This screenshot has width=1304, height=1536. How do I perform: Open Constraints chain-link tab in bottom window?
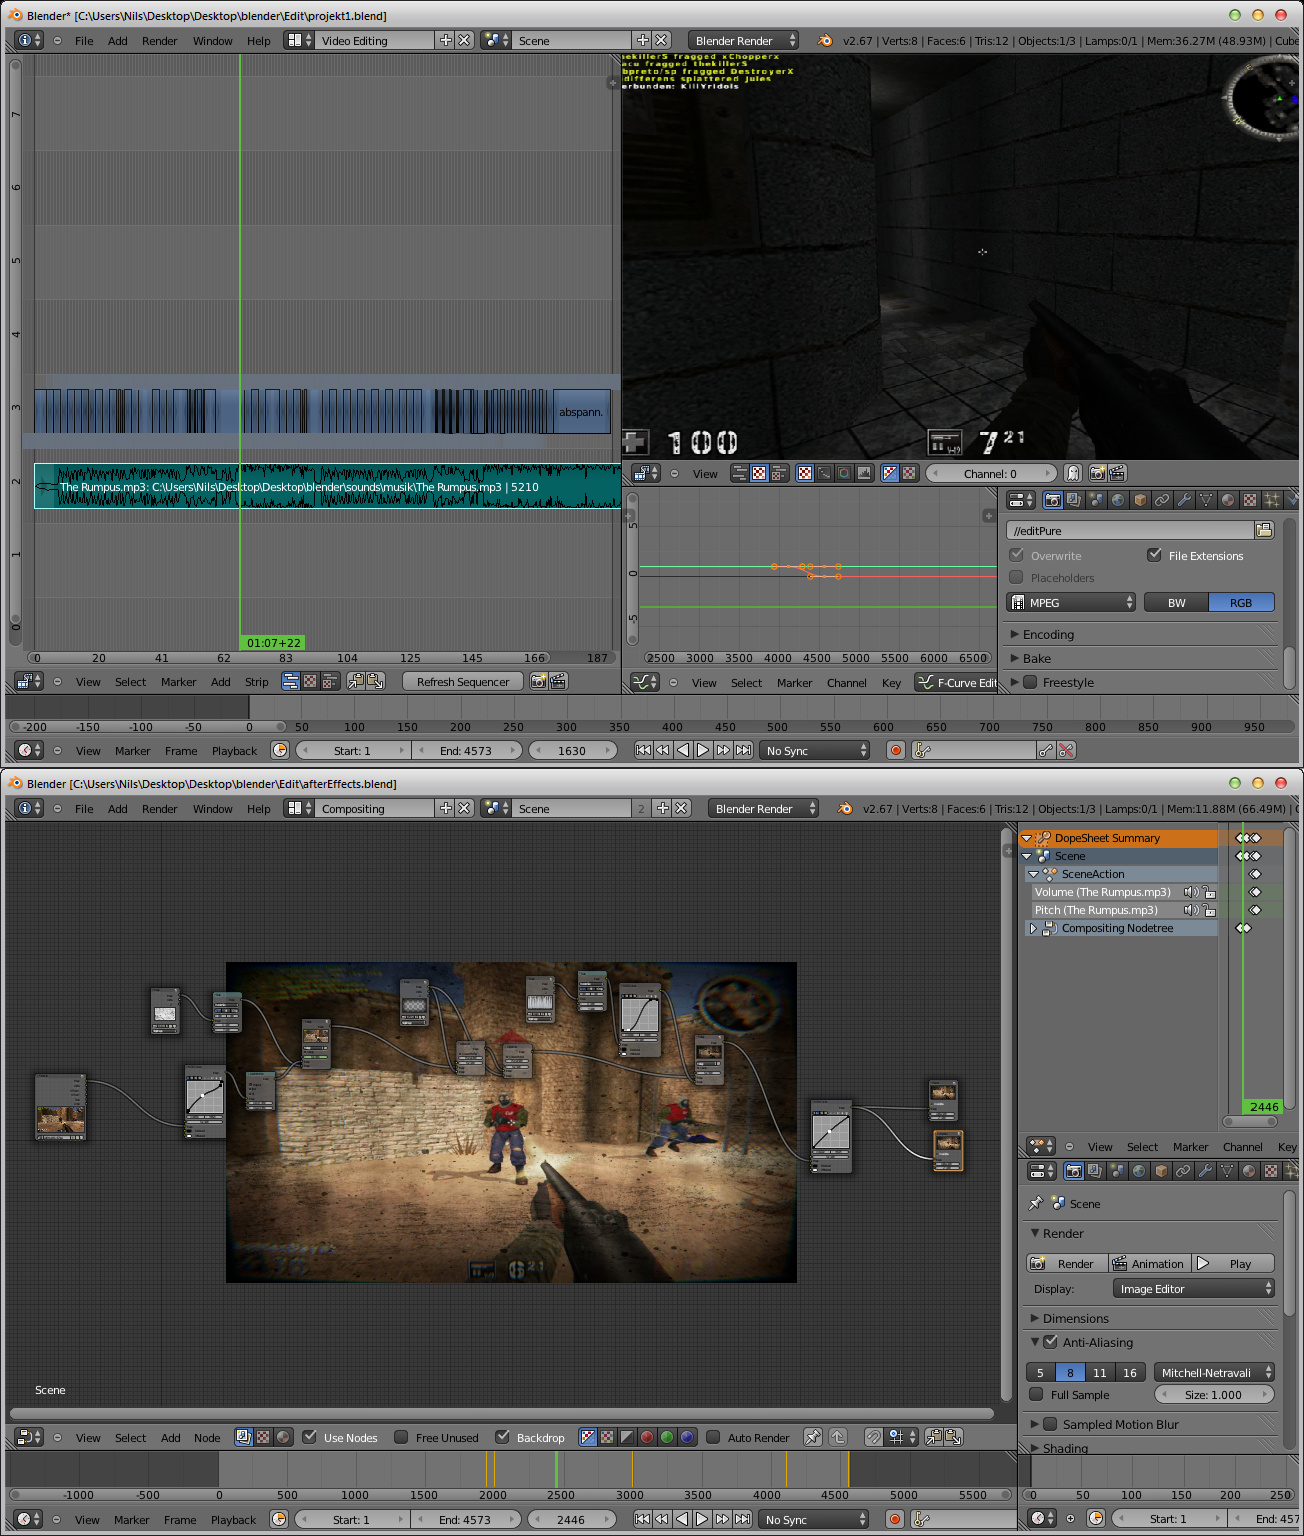tap(1183, 1171)
